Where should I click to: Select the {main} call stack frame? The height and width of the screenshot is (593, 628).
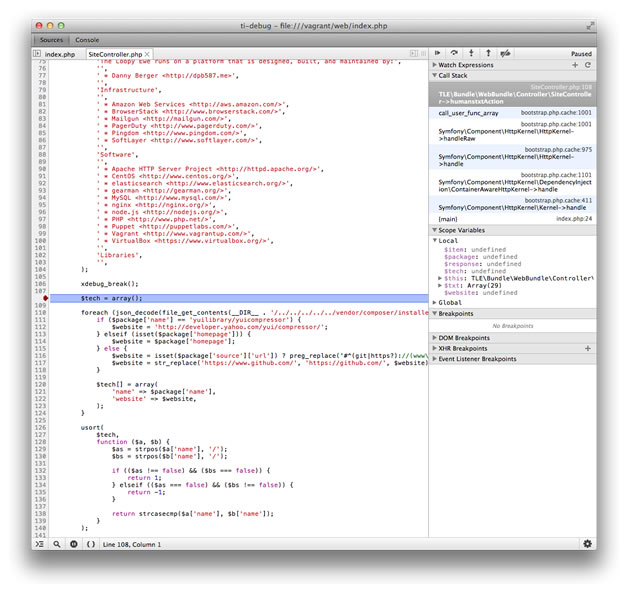coord(448,218)
